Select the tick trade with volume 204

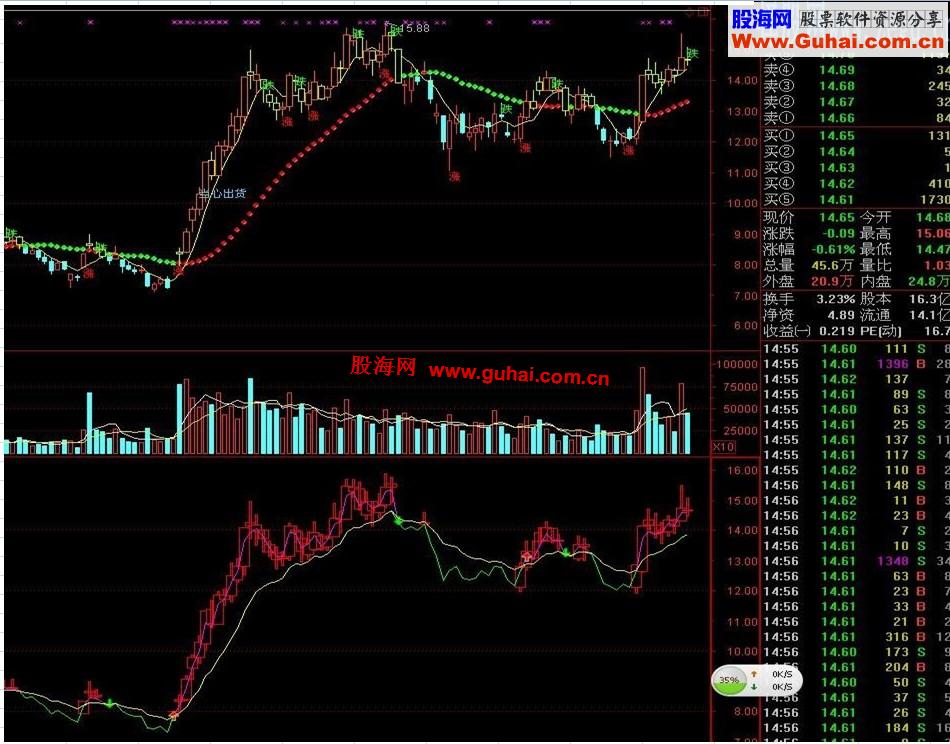click(855, 666)
